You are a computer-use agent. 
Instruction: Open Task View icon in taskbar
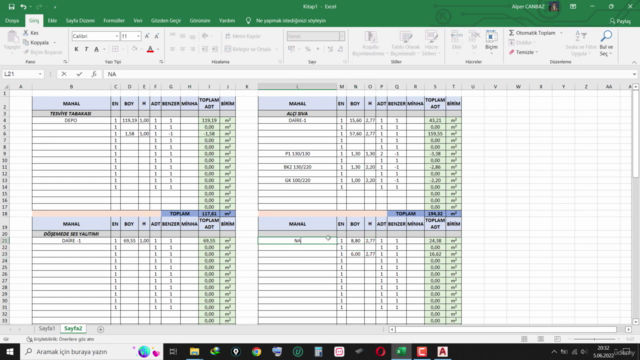(173, 351)
